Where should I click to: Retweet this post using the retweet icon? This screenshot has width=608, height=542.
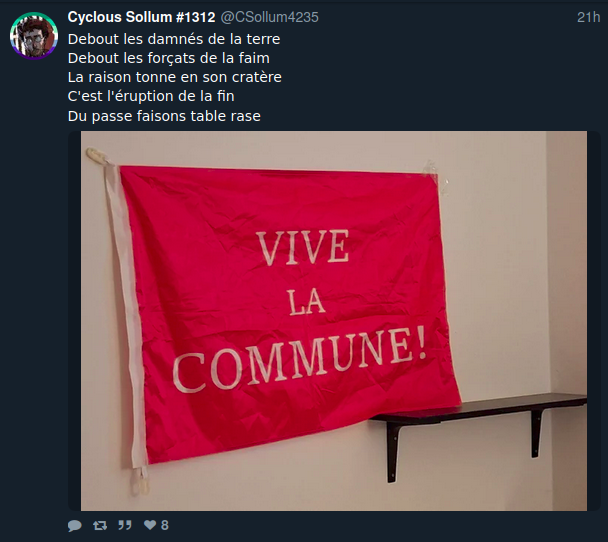(100, 525)
